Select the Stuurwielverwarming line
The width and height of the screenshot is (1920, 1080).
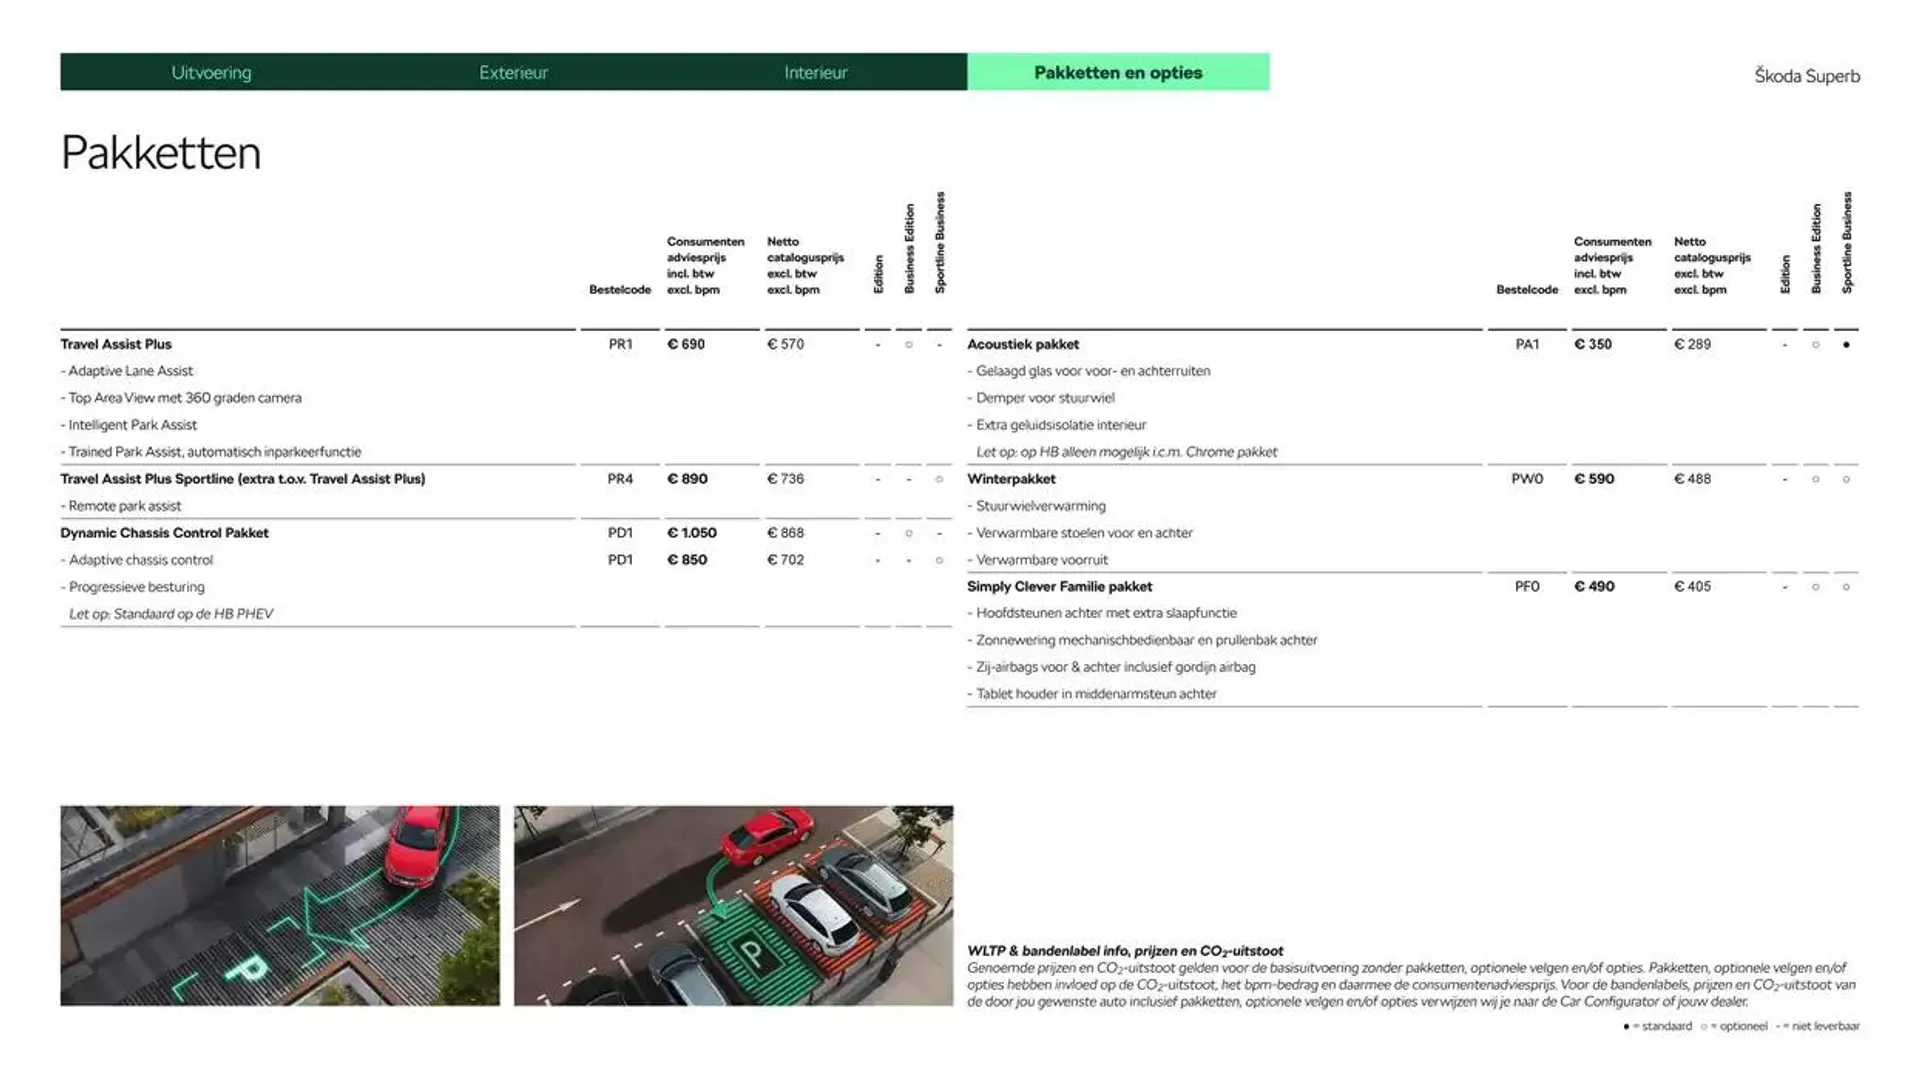(x=1037, y=506)
